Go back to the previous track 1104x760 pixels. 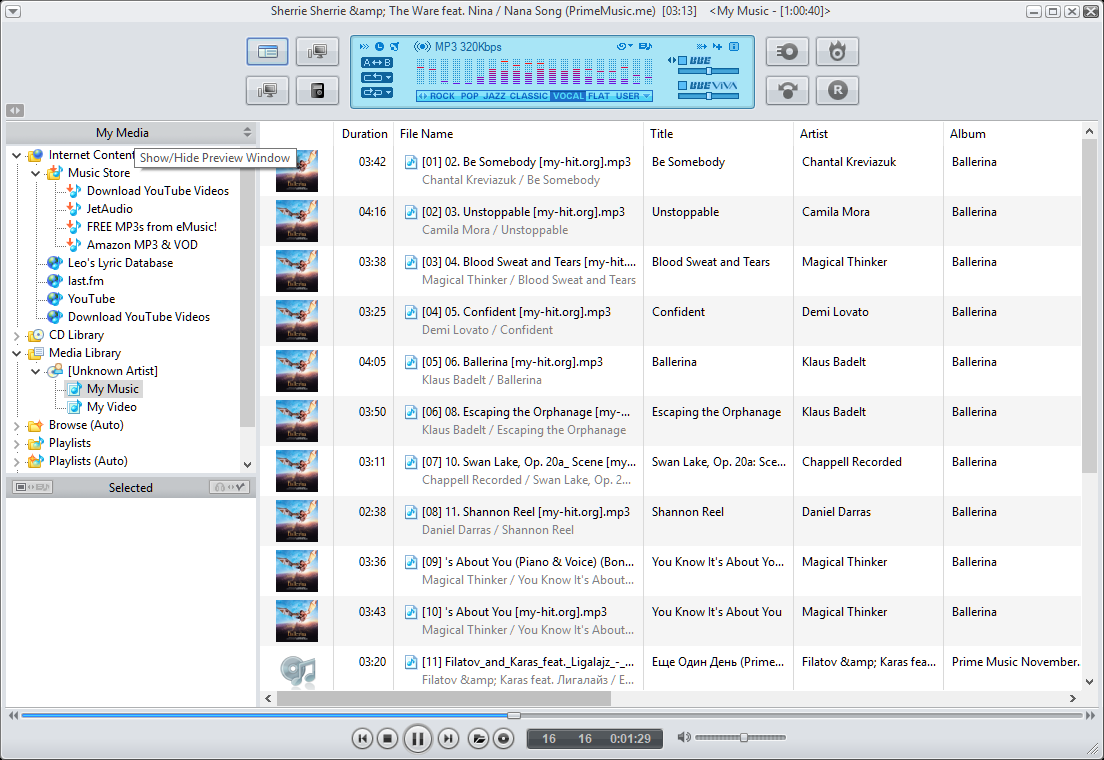[x=362, y=739]
